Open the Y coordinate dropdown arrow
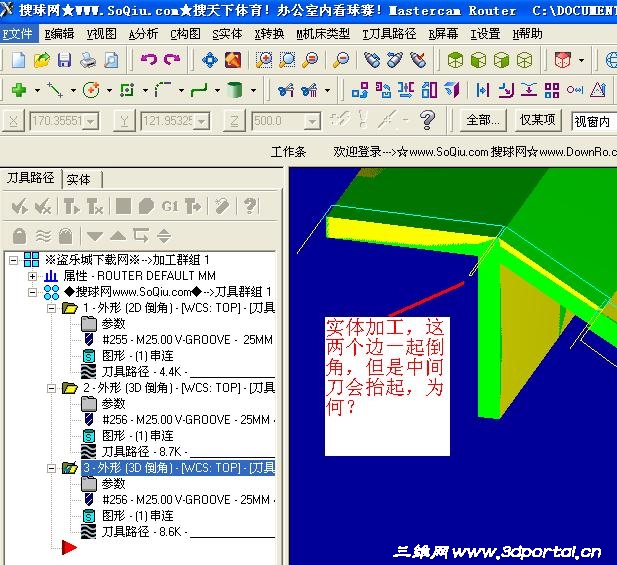Screen dimensions: 617x565 point(202,121)
